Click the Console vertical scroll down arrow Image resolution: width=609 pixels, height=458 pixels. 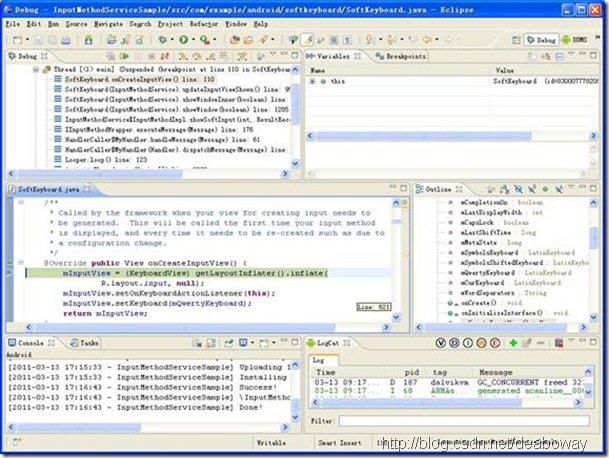point(295,418)
